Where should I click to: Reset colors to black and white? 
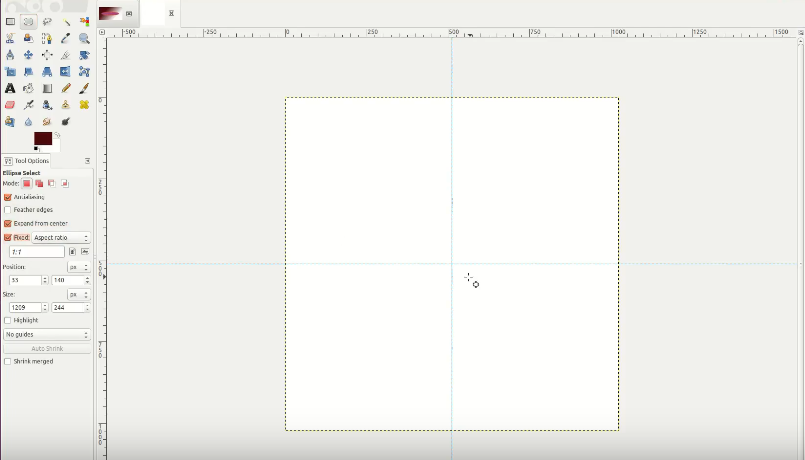(36, 149)
